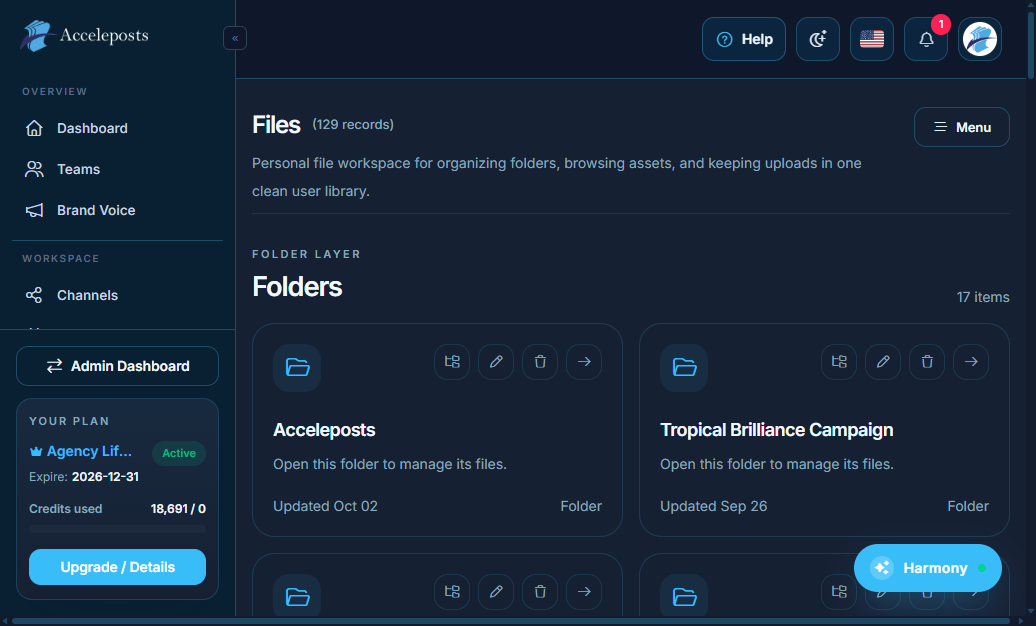This screenshot has width=1036, height=626.
Task: Click the pencil icon on the card below Acceleposts
Action: [x=496, y=592]
